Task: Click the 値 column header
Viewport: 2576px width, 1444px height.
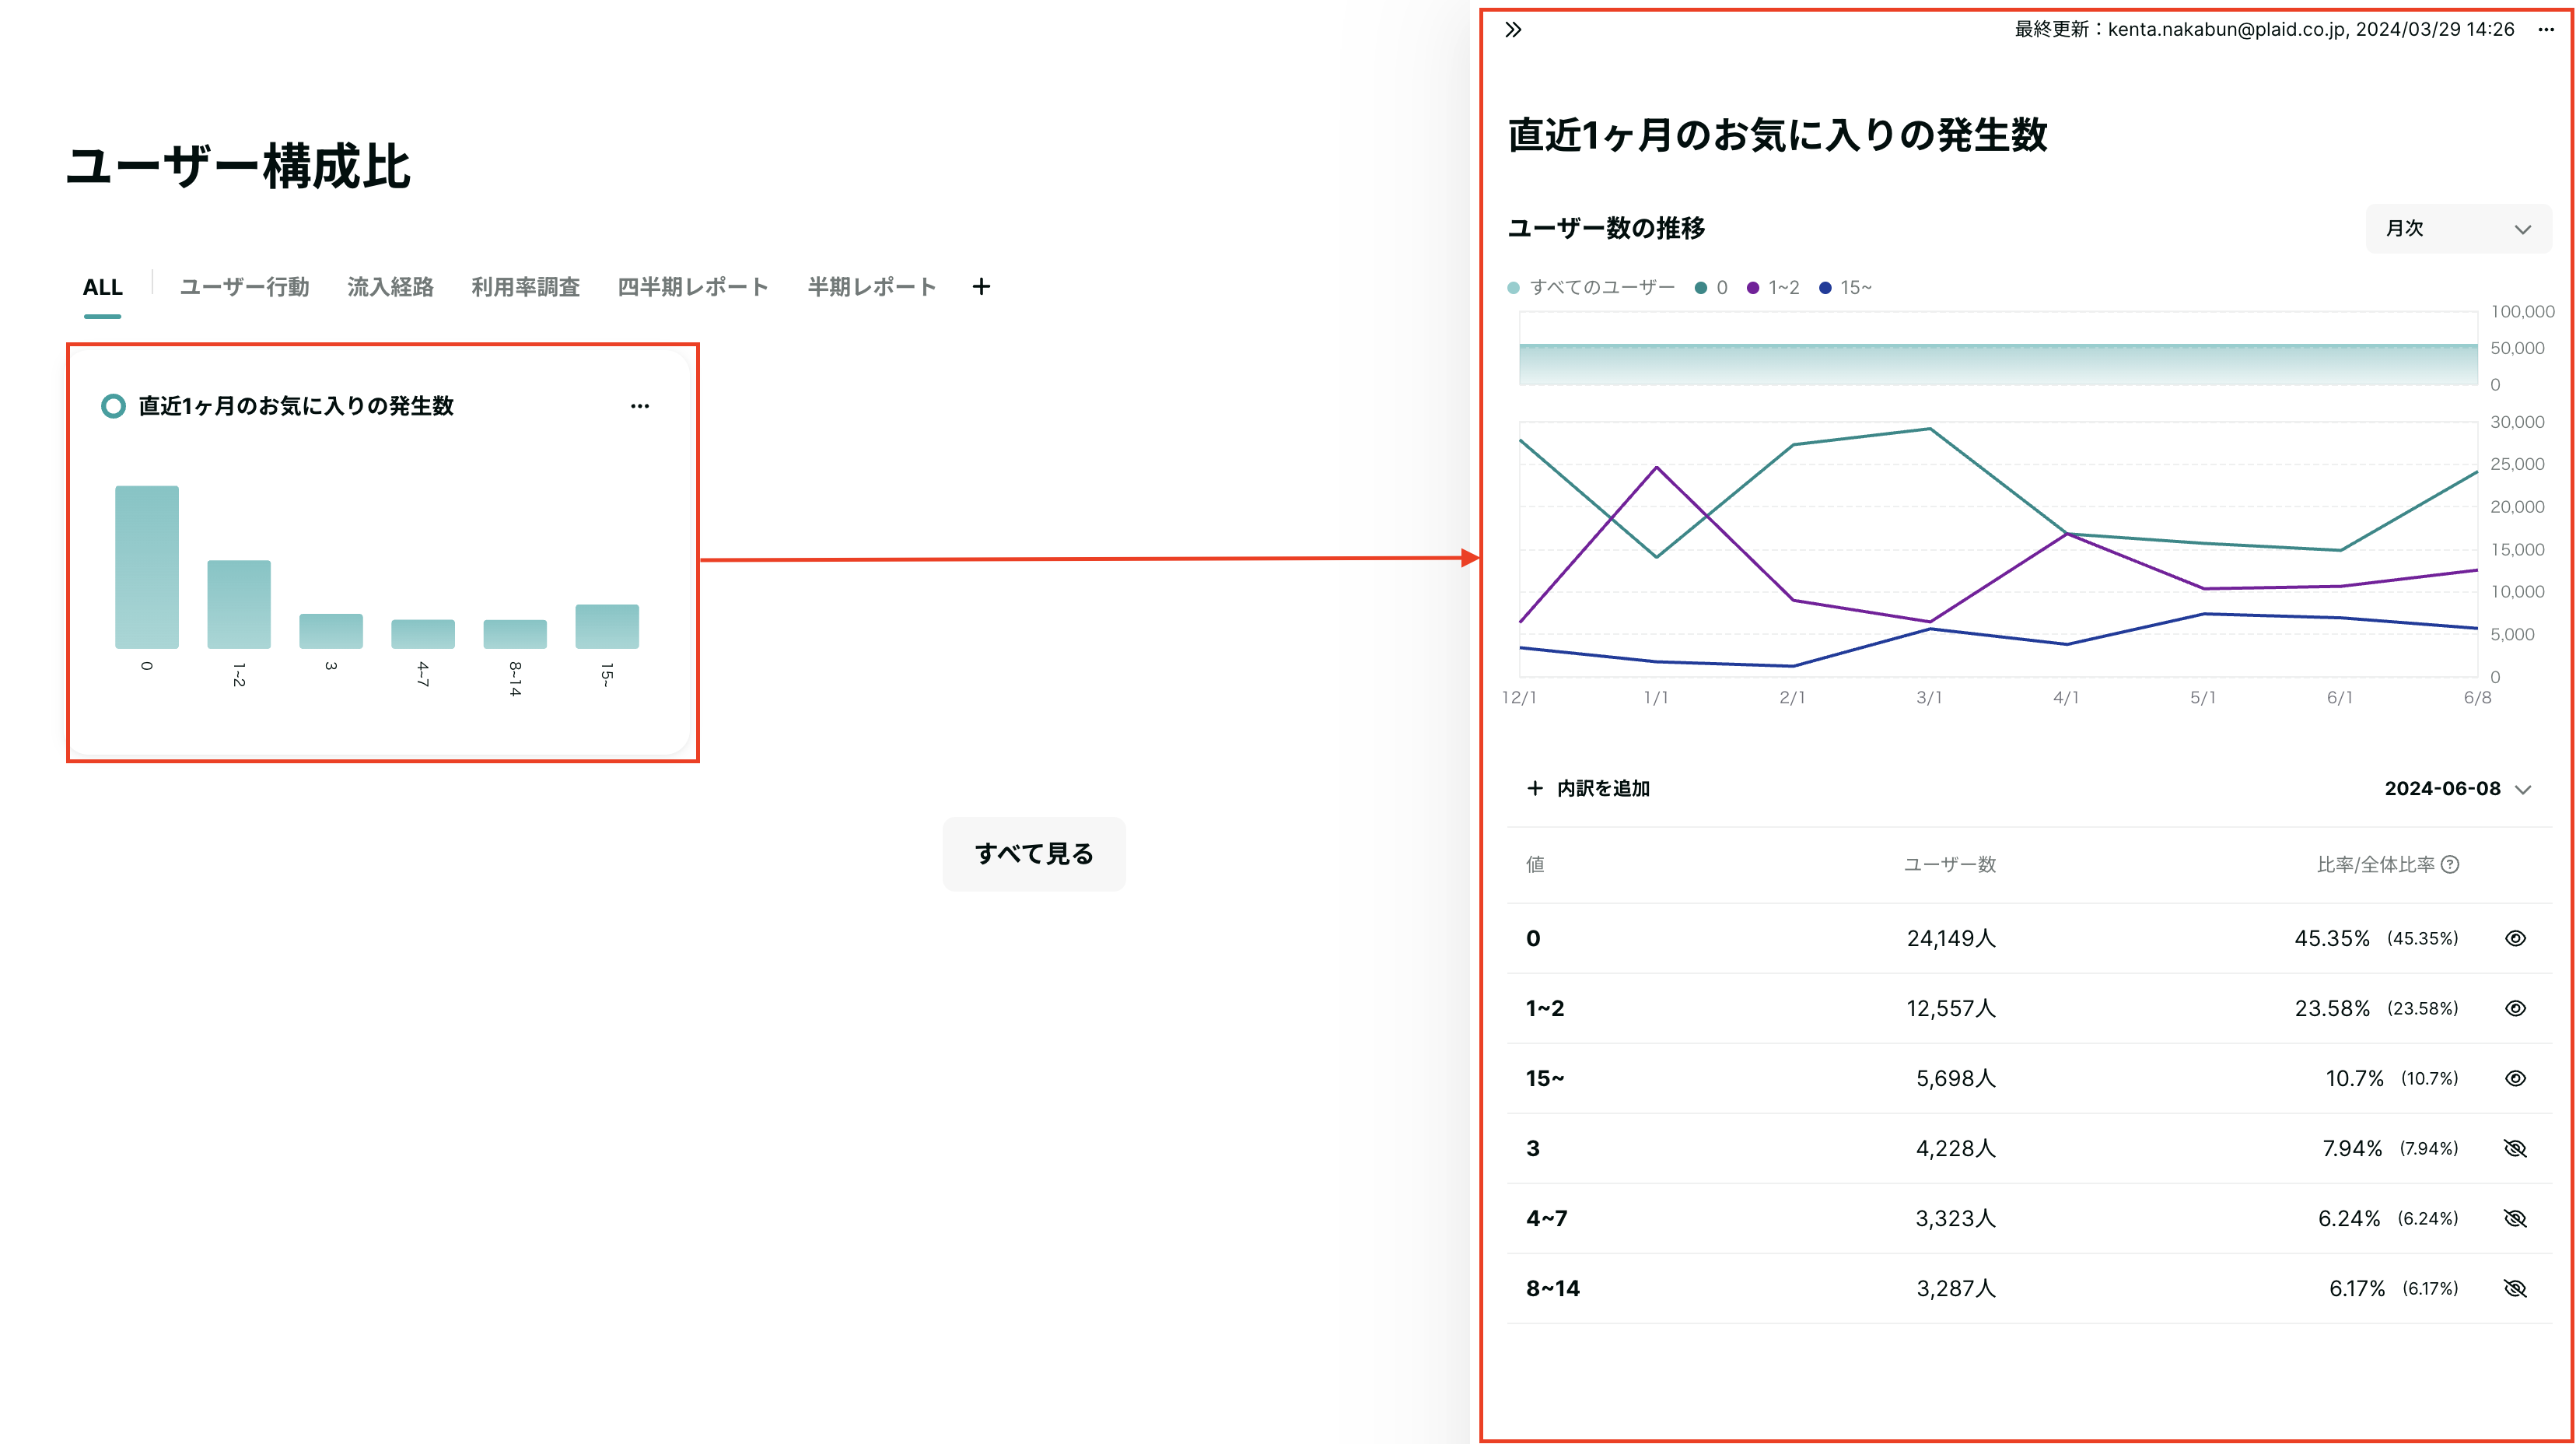Action: [x=1535, y=865]
